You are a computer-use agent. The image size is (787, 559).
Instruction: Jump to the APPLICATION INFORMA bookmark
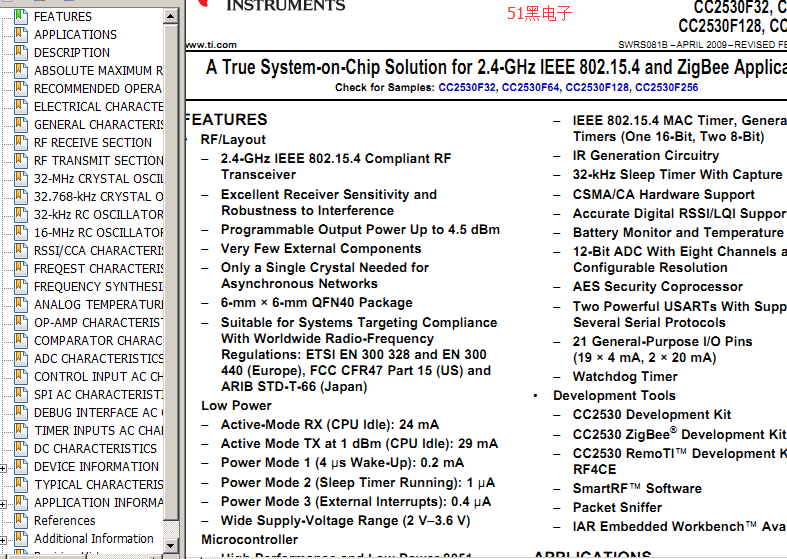tap(98, 503)
